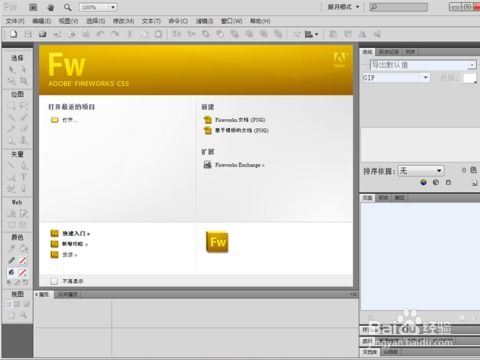The image size is (480, 360).
Task: Open the GIF format dropdown
Action: [x=396, y=78]
